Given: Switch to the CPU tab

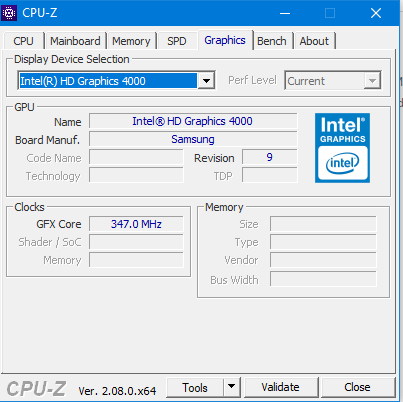Looking at the screenshot, I should tap(23, 41).
